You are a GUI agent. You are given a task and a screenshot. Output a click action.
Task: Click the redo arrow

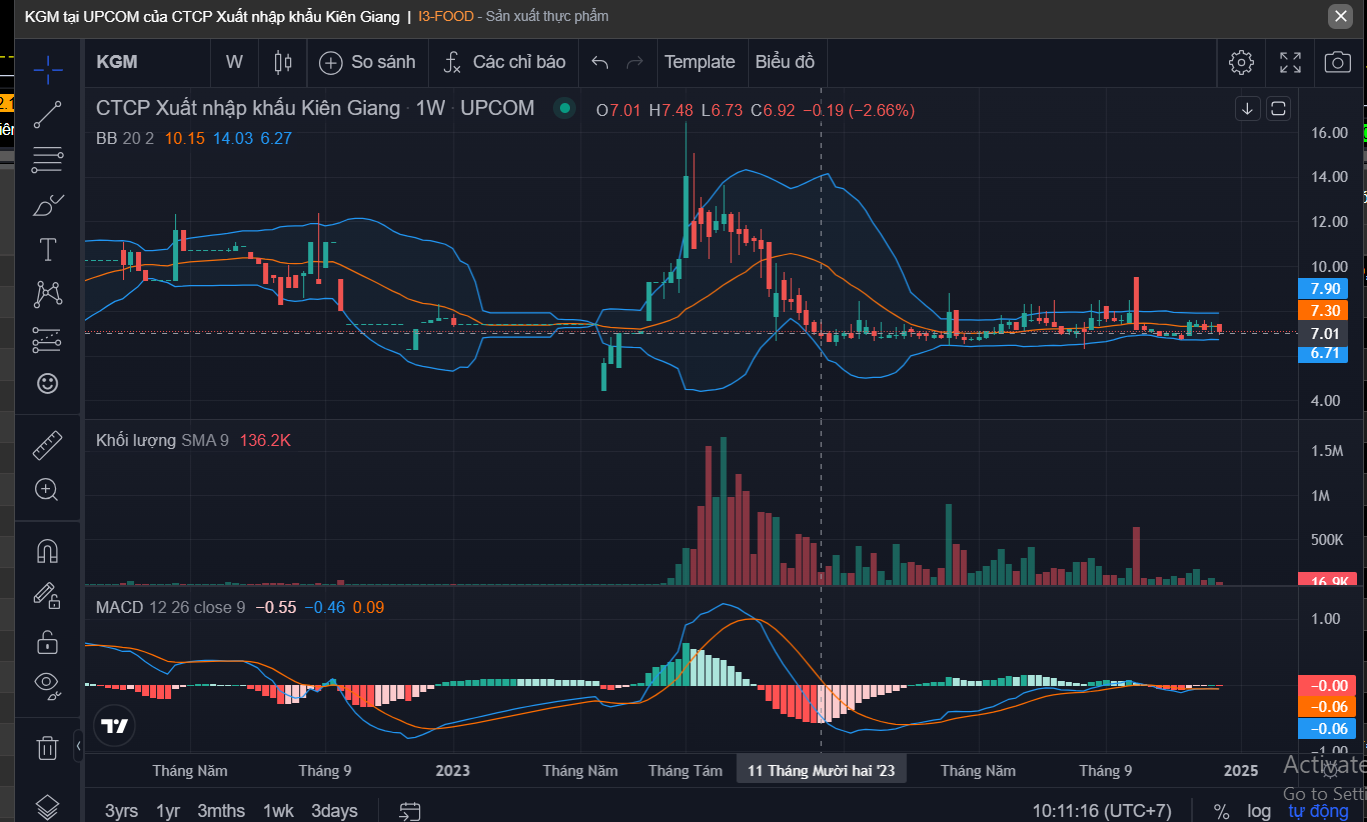(634, 62)
